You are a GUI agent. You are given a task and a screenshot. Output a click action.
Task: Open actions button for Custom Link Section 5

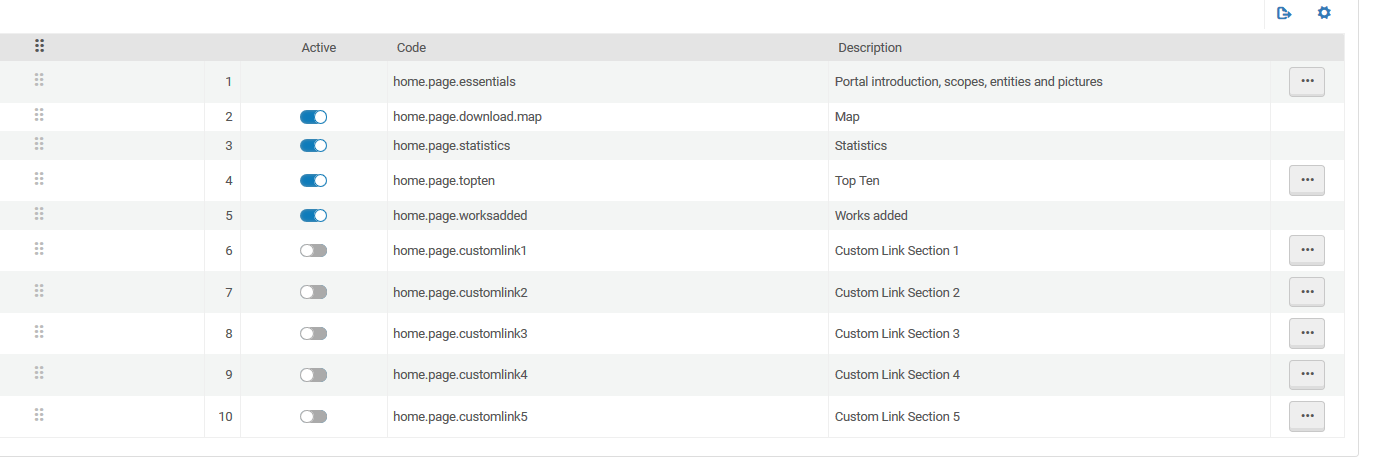click(1306, 416)
